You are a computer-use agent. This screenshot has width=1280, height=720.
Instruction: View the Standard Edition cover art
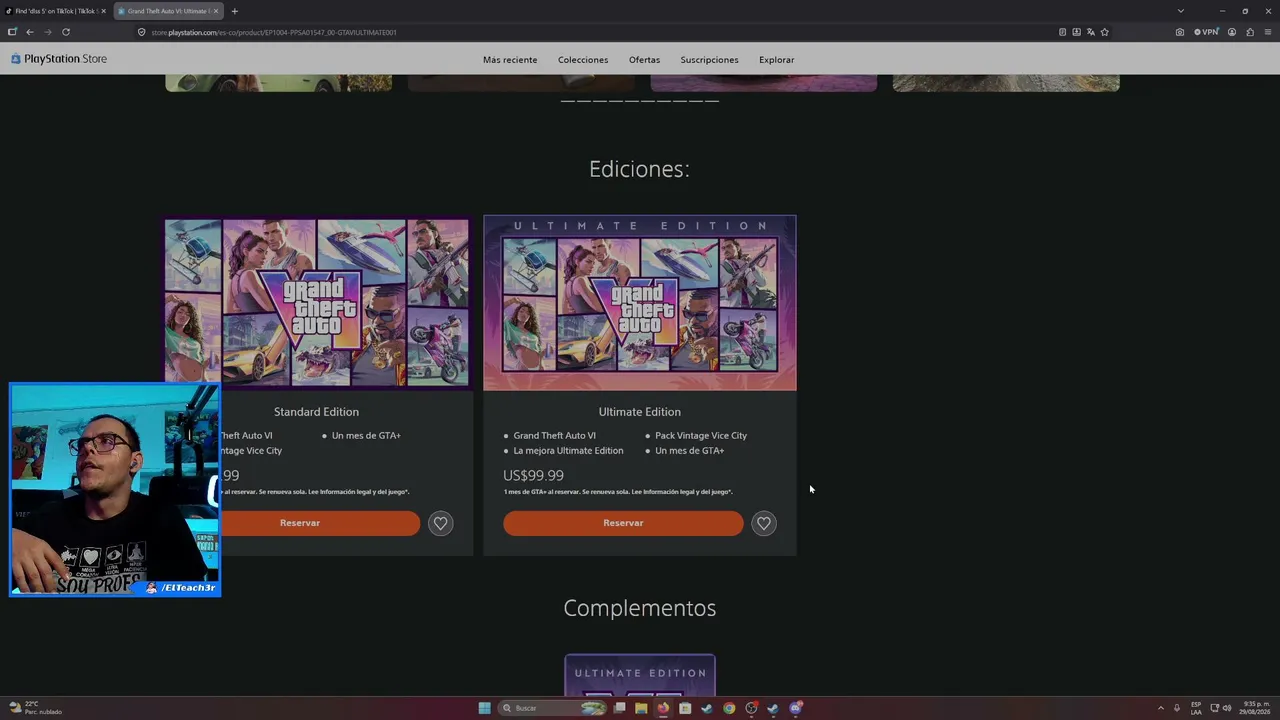(318, 304)
